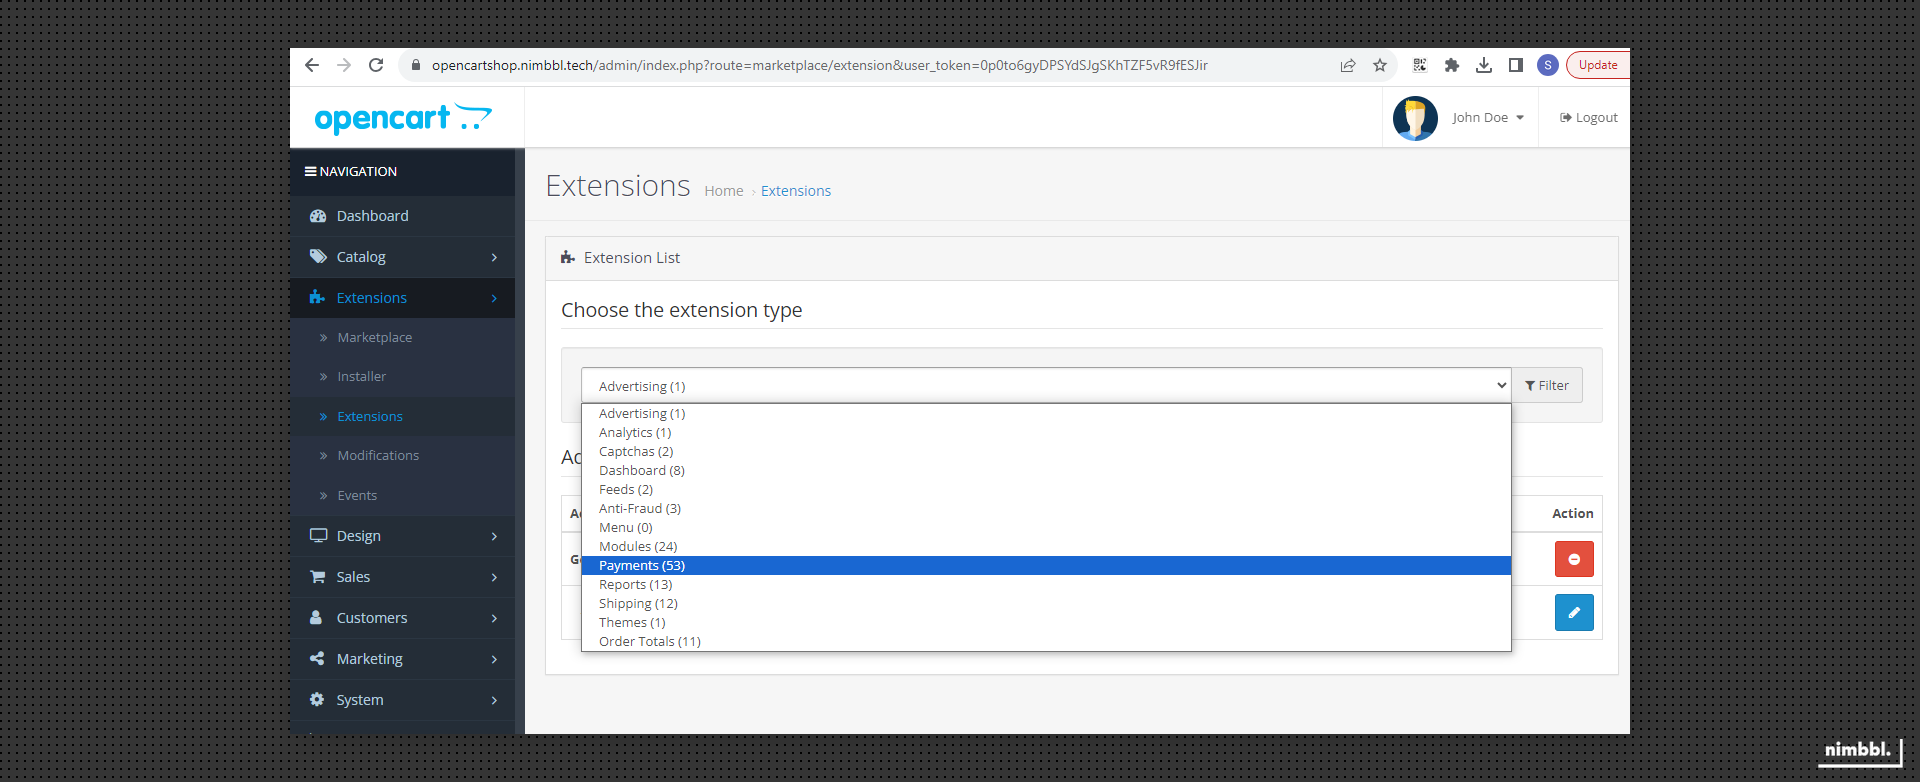
Task: Click Home breadcrumb link
Action: pyautogui.click(x=723, y=191)
